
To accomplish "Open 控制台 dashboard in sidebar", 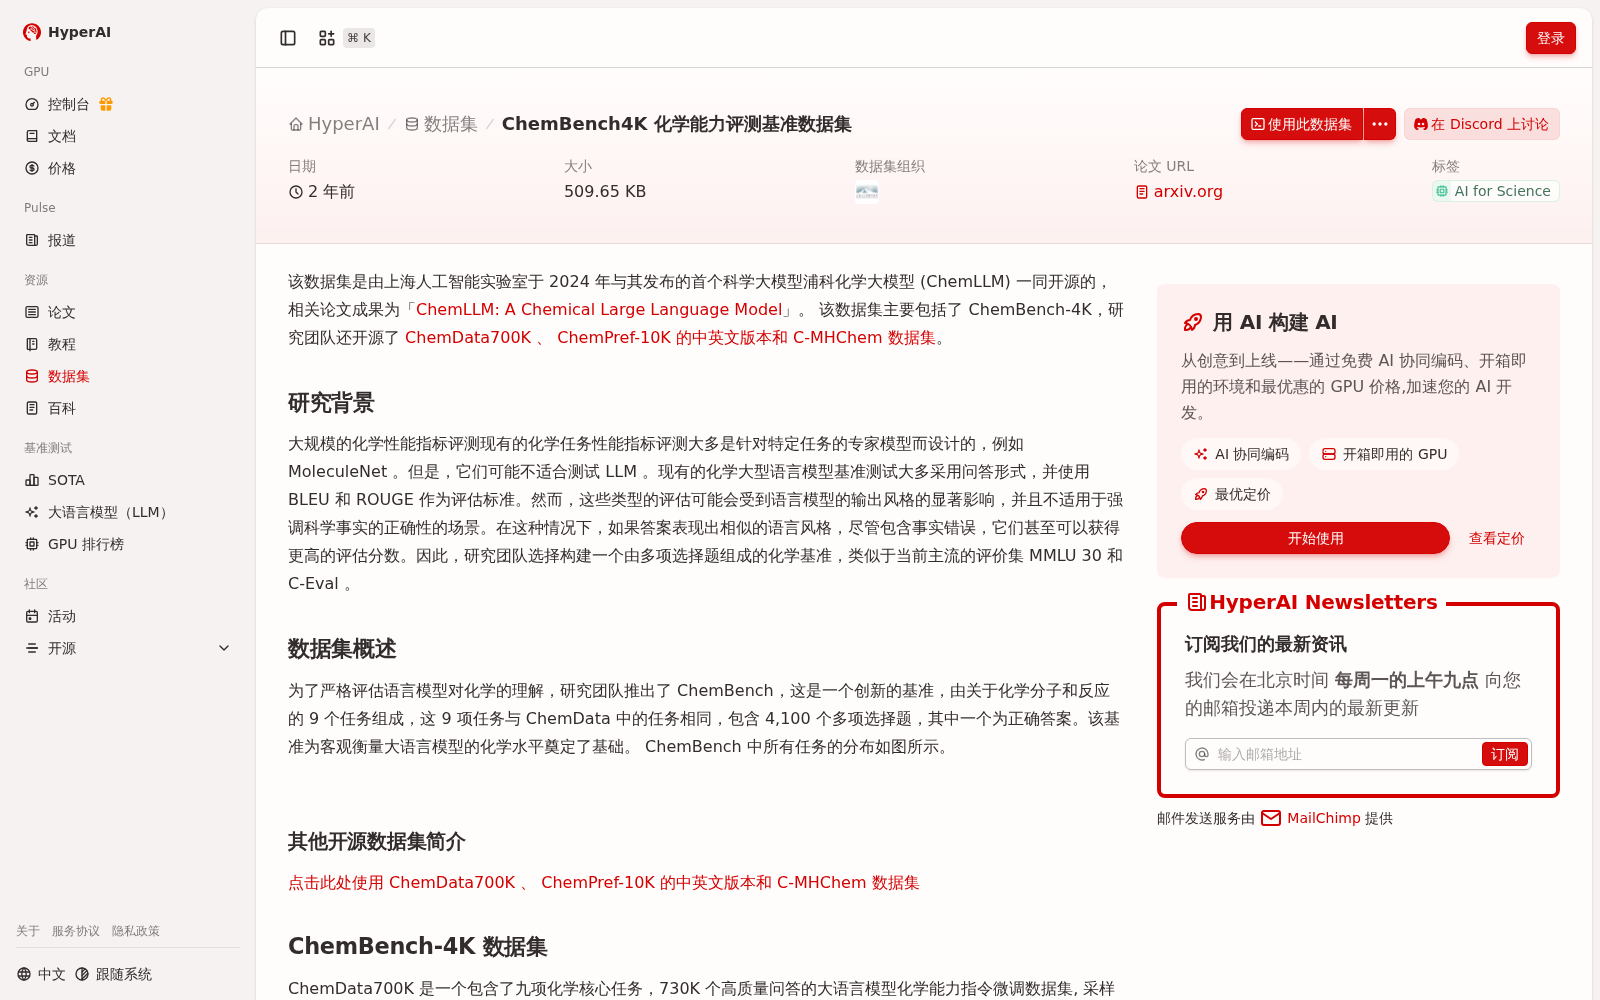I will [x=68, y=104].
